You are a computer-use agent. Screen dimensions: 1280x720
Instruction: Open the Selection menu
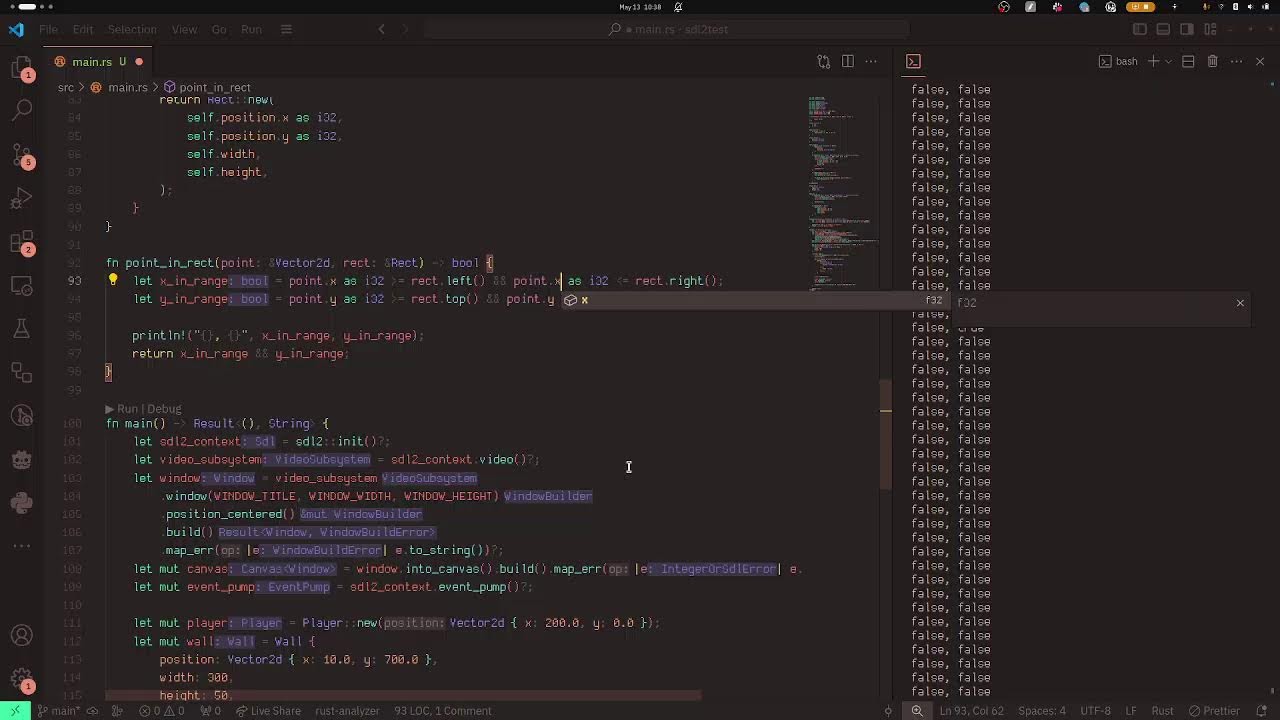tap(132, 29)
